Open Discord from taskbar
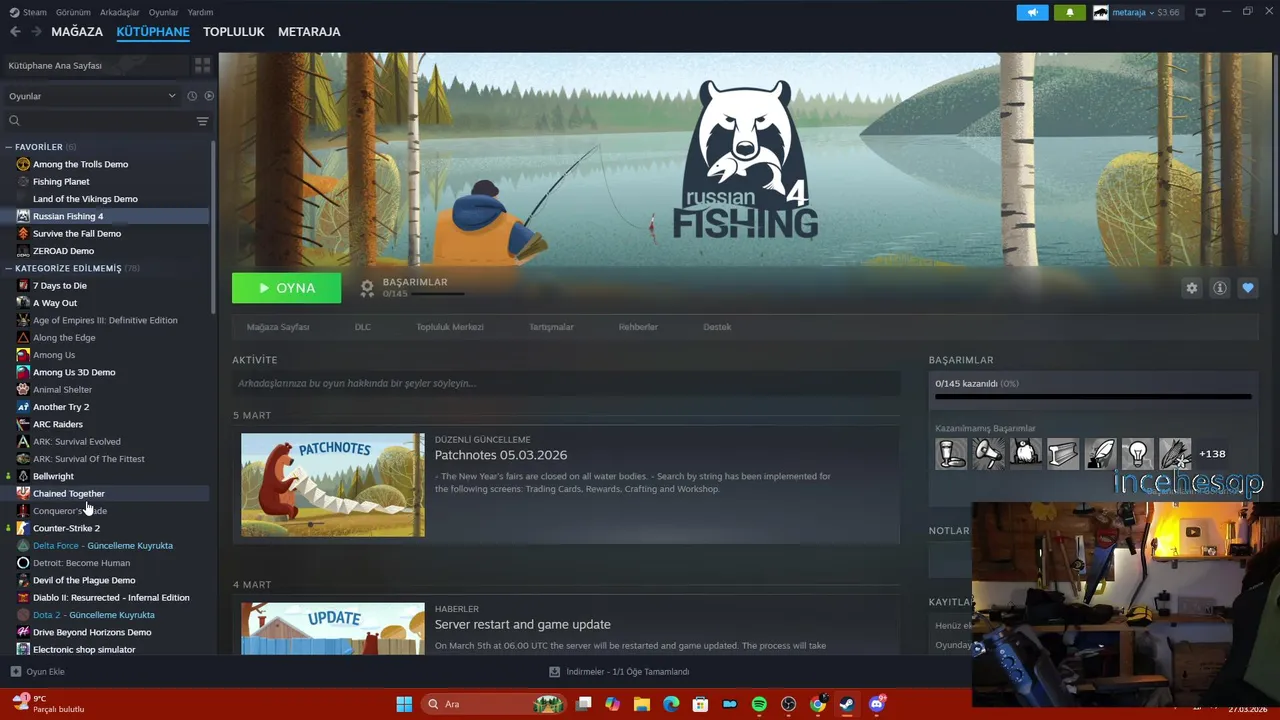The height and width of the screenshot is (720, 1280). pos(877,704)
